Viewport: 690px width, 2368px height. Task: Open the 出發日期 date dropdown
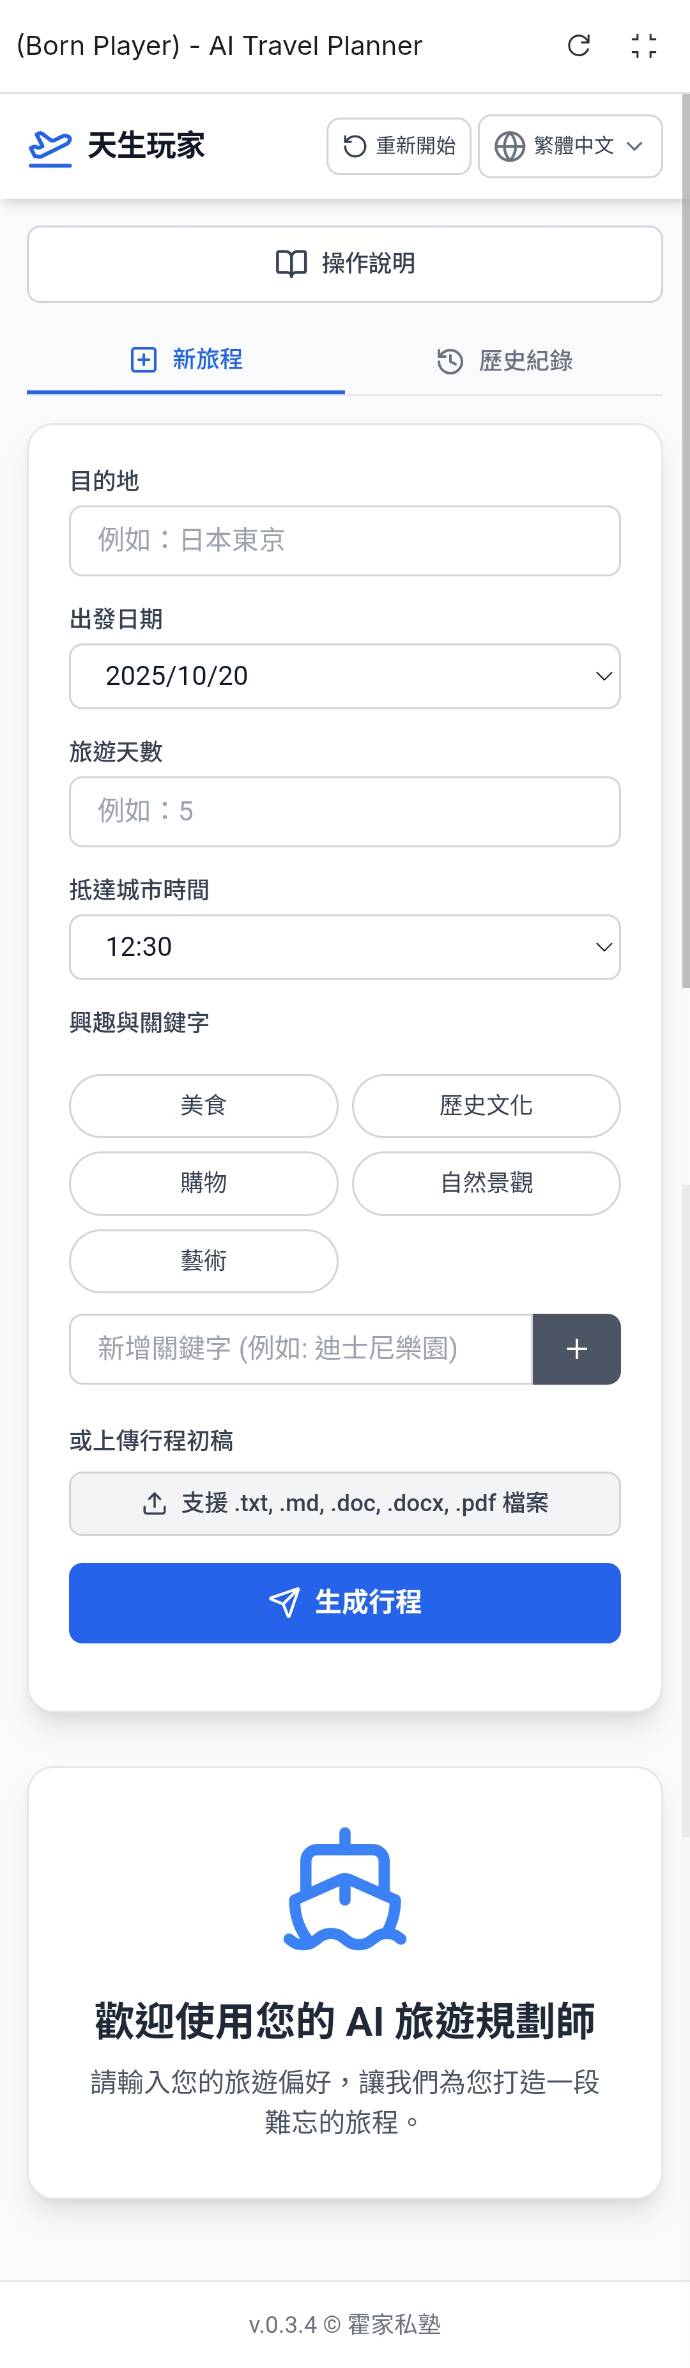pos(345,676)
